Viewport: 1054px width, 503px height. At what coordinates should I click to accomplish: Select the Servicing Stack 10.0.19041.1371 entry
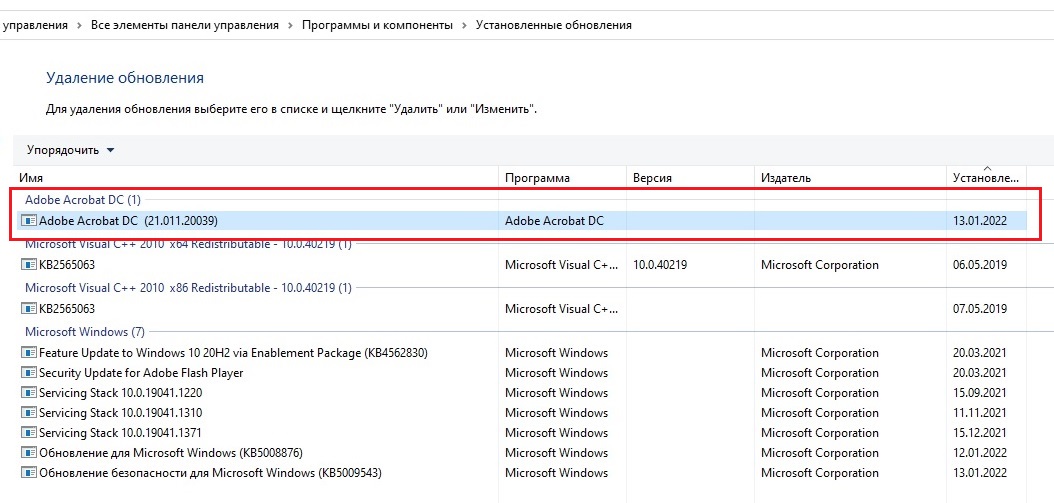click(x=521, y=433)
